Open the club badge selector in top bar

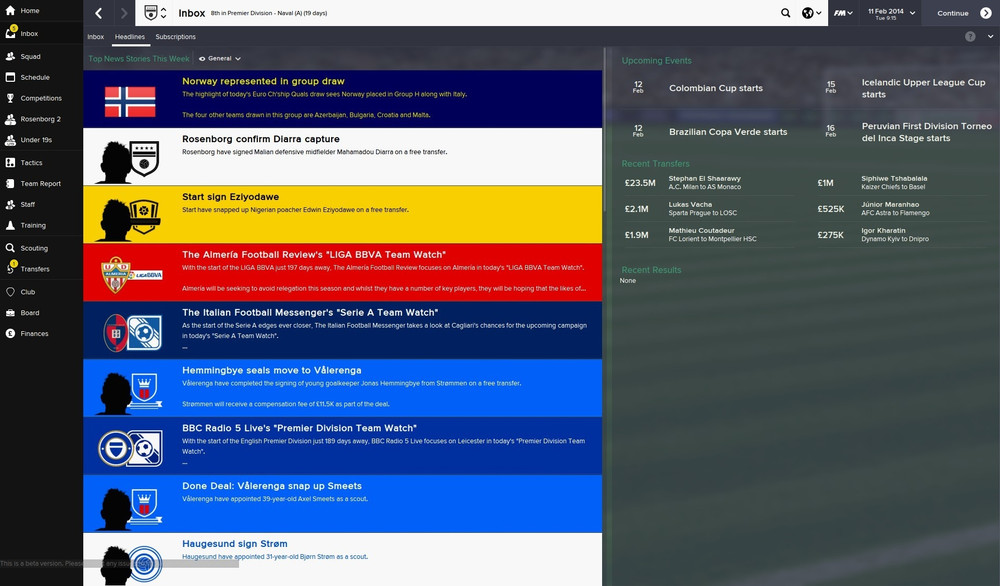tap(155, 13)
